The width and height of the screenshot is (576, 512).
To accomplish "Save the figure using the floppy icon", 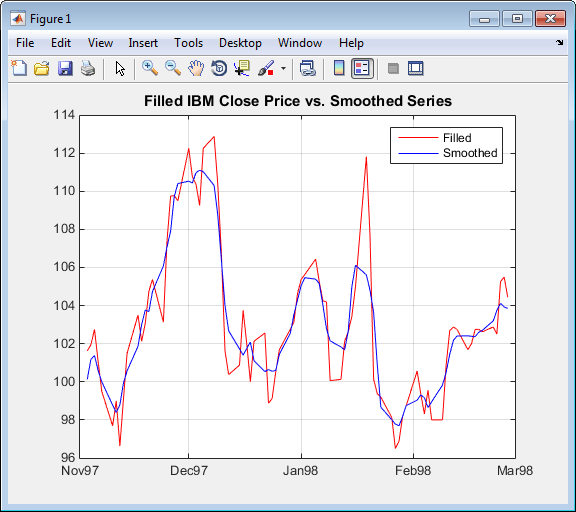I will coord(65,68).
